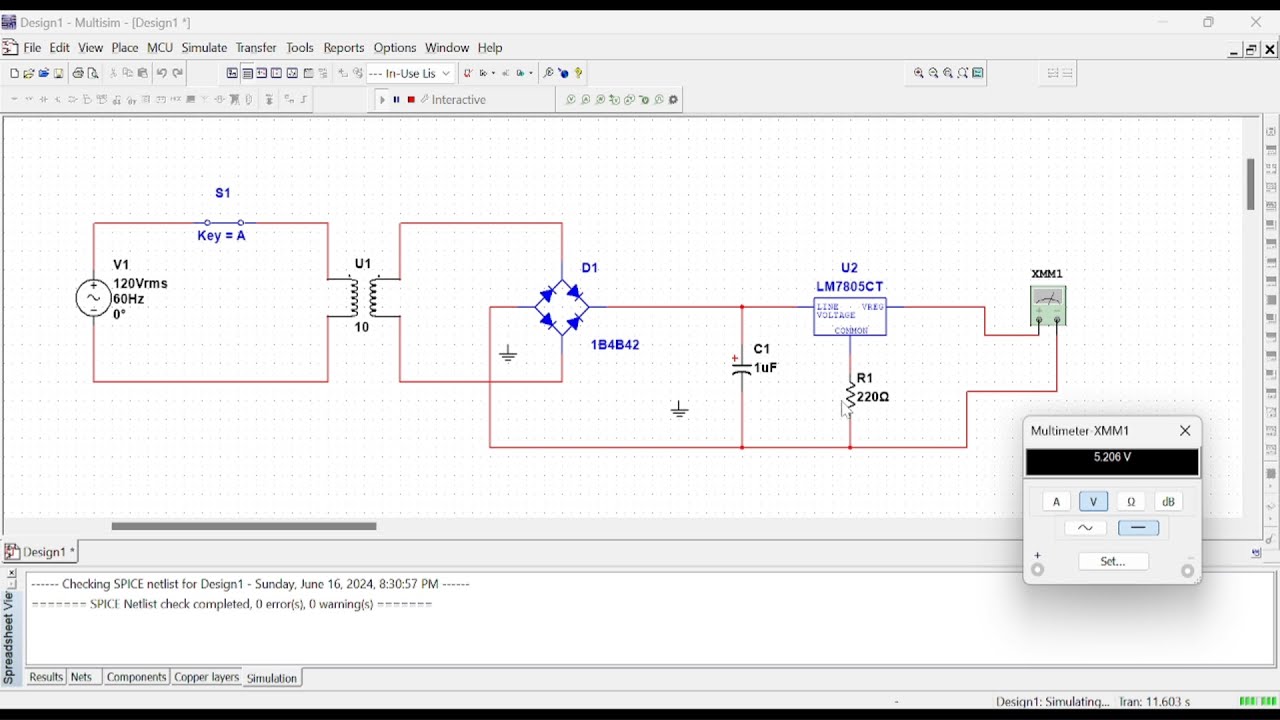Image resolution: width=1280 pixels, height=720 pixels.
Task: Zoom to selected area
Action: click(948, 73)
